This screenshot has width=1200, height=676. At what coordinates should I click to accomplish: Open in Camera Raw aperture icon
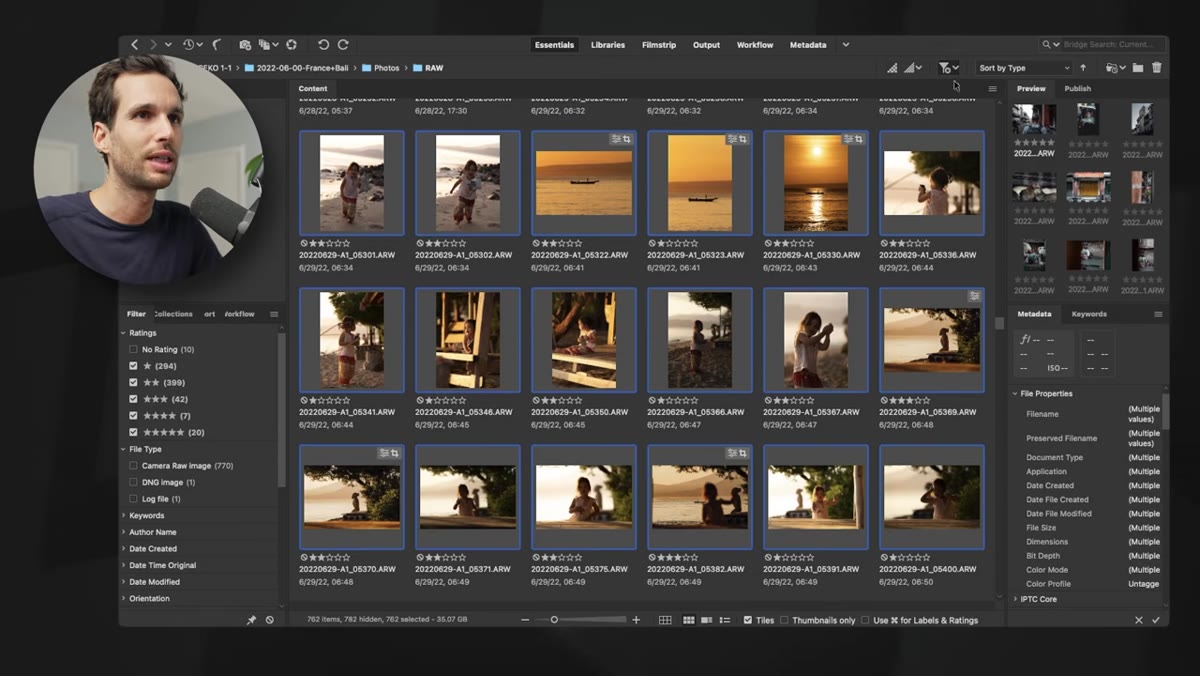[291, 45]
